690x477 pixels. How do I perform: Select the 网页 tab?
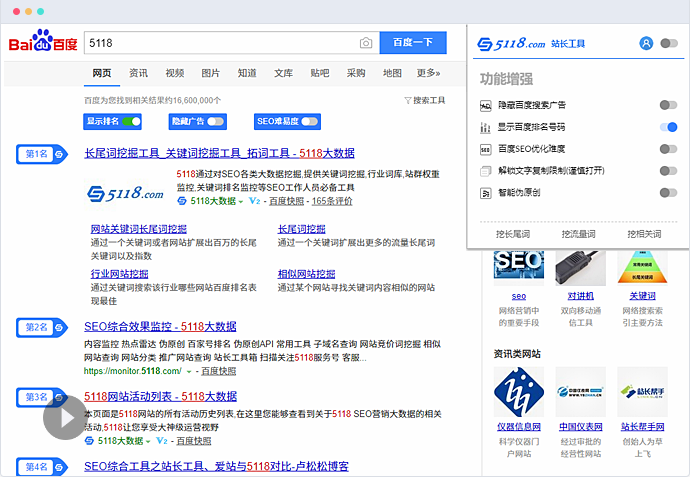point(102,73)
